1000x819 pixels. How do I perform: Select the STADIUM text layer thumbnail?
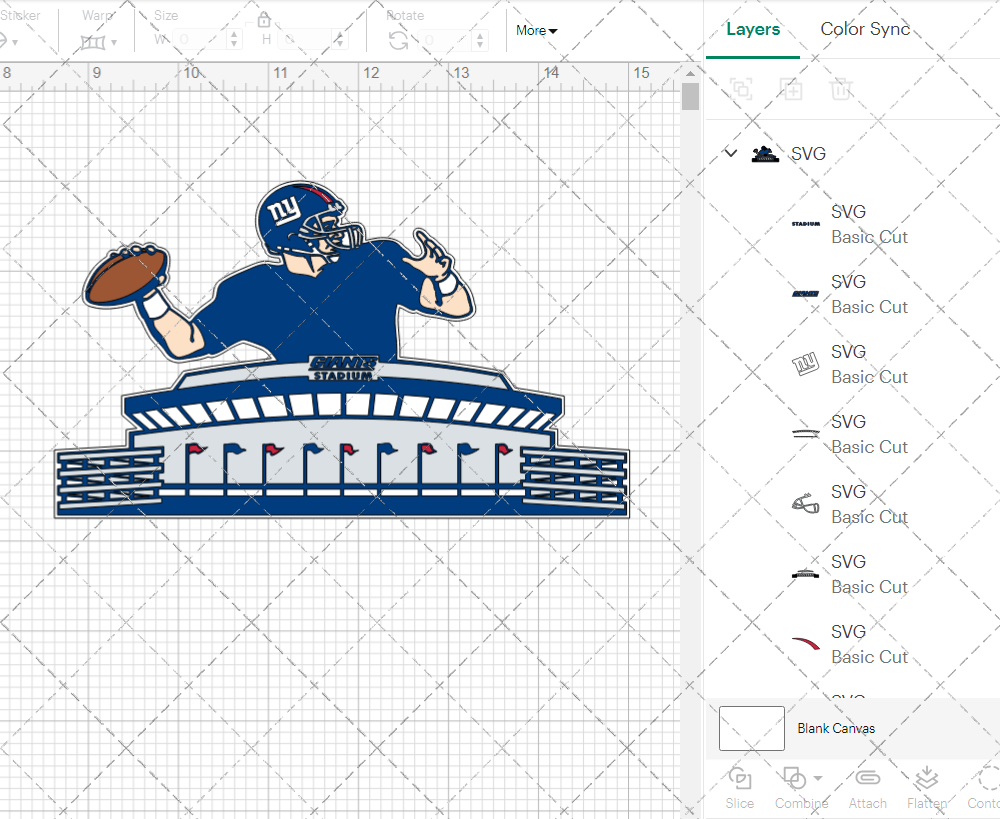coord(805,224)
